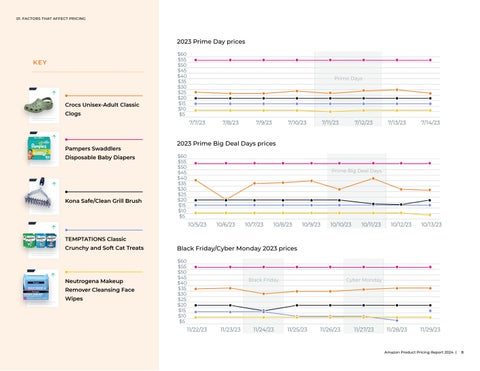
Task: Click the yellow Neutrogena point at 10/13/23
Action: (x=430, y=215)
